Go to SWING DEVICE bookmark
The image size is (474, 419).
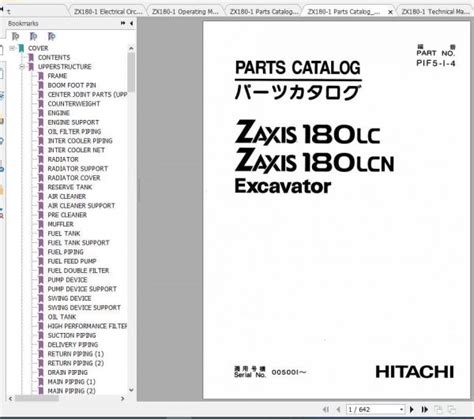click(x=69, y=298)
